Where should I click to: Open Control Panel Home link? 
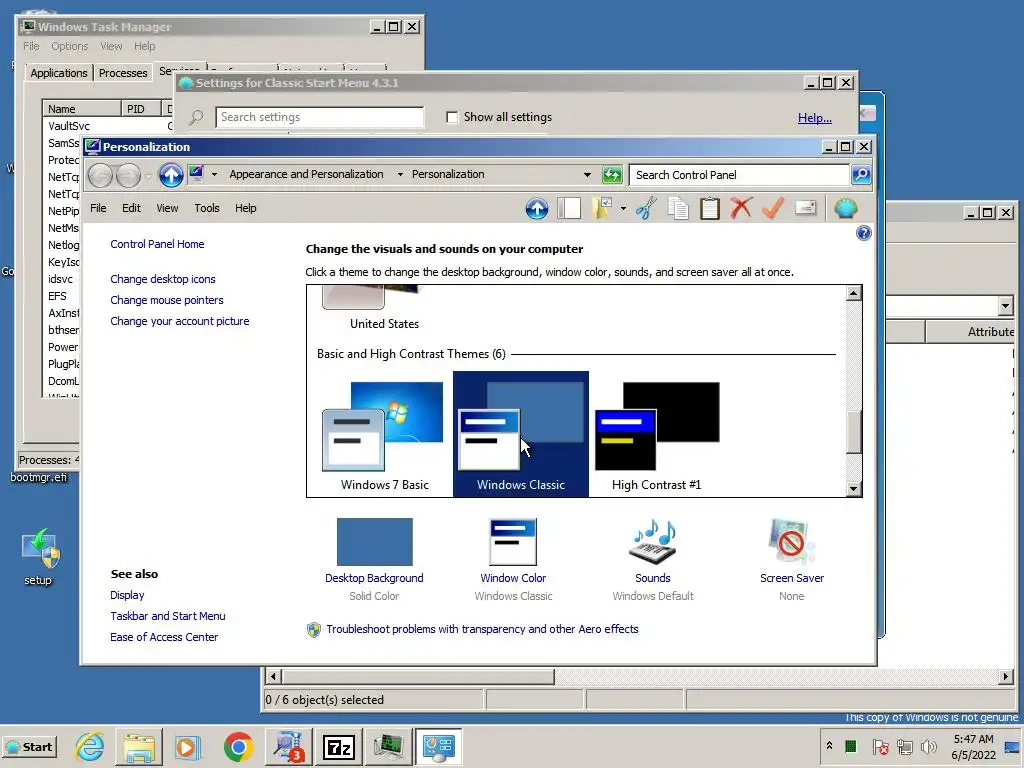157,244
